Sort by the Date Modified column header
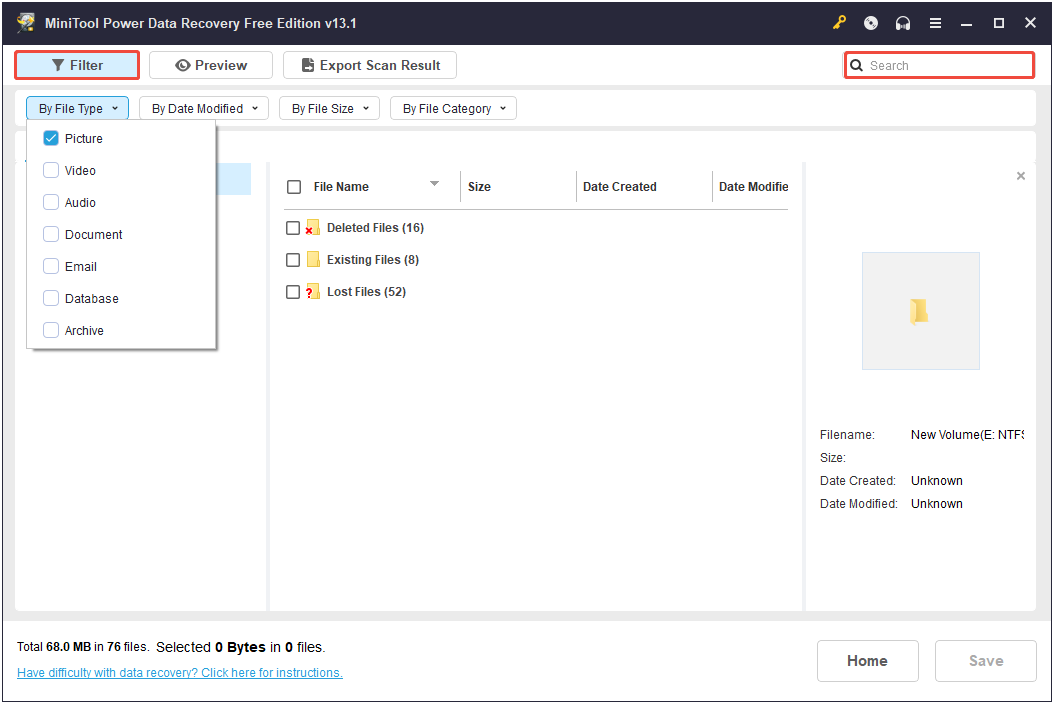 [754, 186]
